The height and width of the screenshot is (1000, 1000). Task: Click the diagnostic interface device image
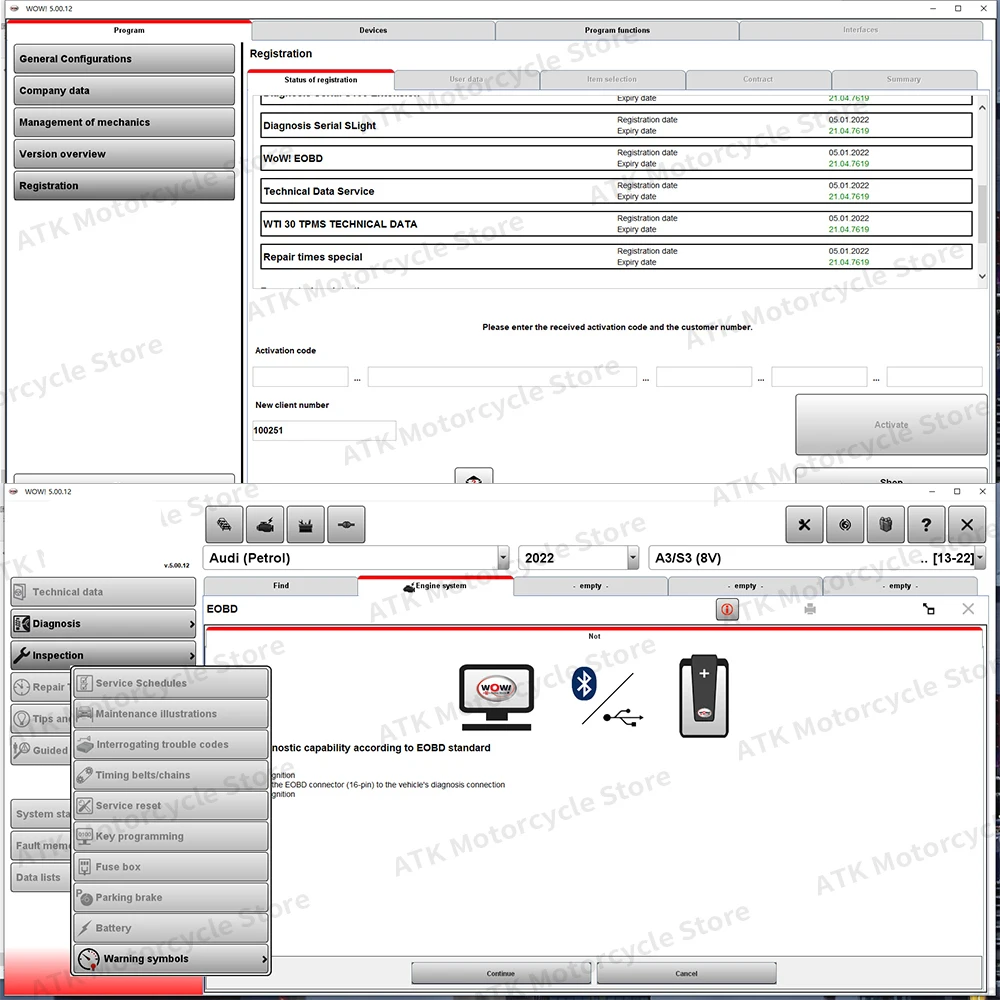pos(703,696)
